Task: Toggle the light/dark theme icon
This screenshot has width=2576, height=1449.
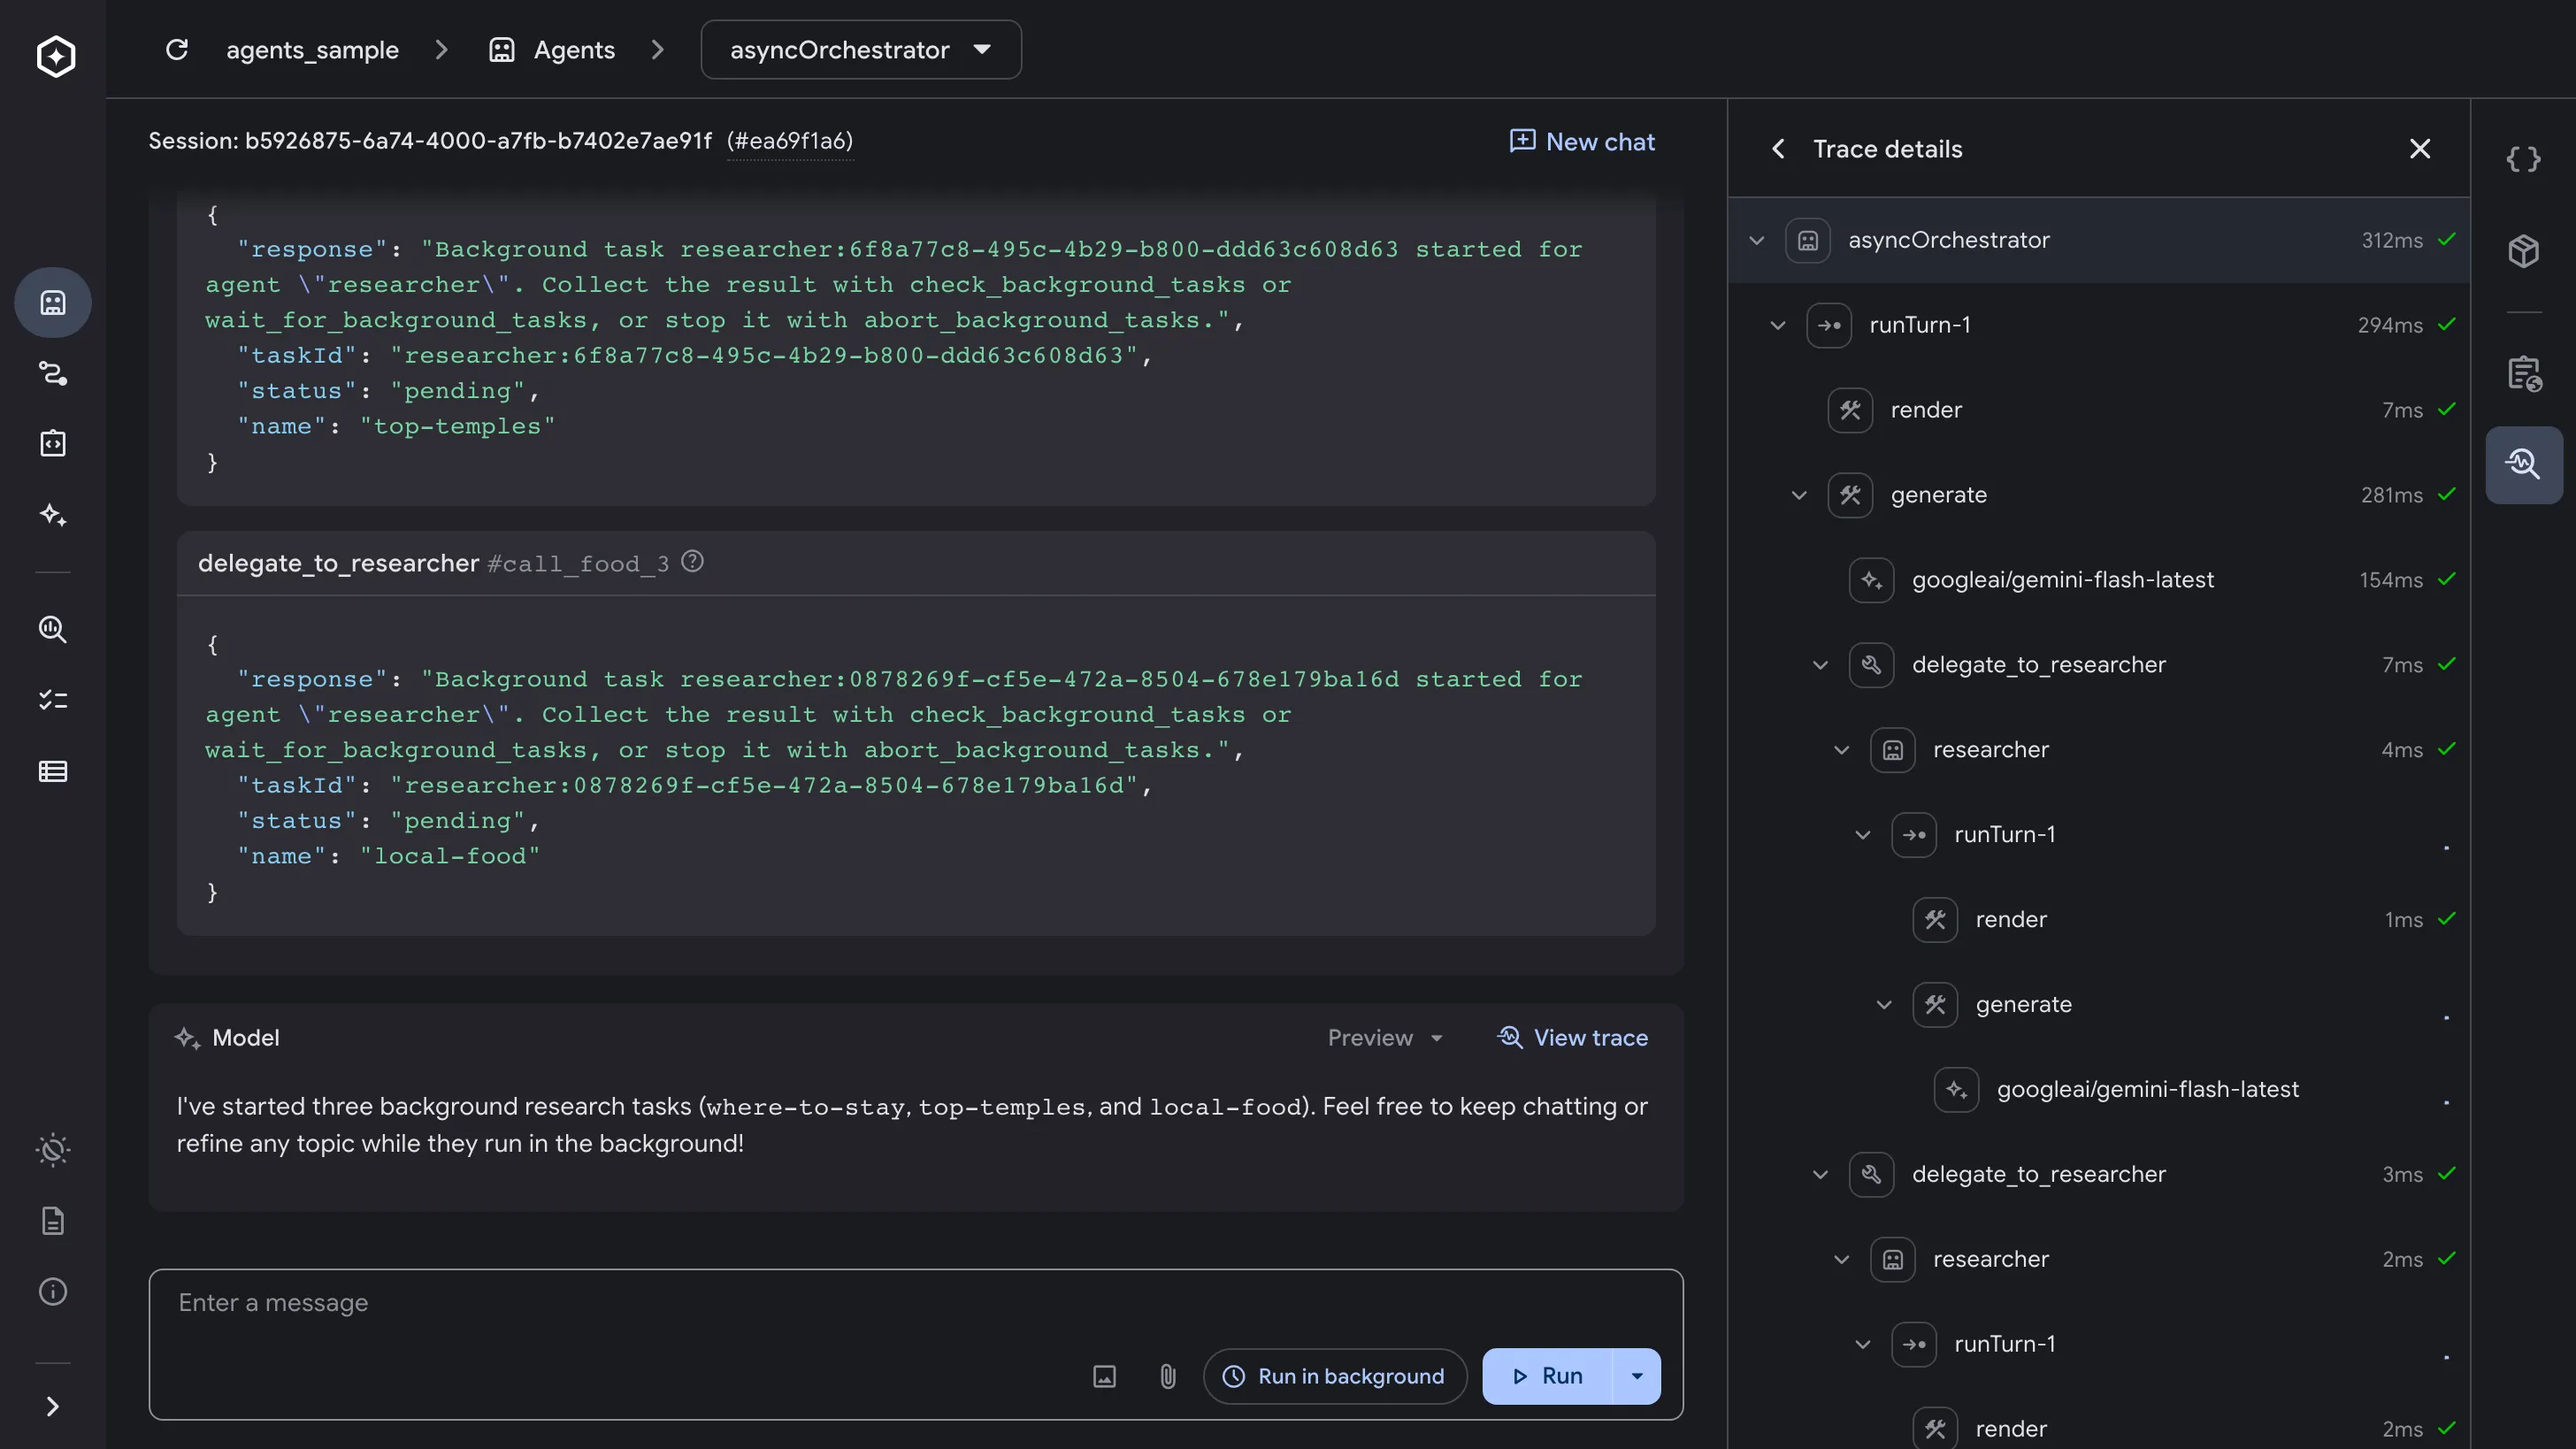Action: [x=53, y=1149]
